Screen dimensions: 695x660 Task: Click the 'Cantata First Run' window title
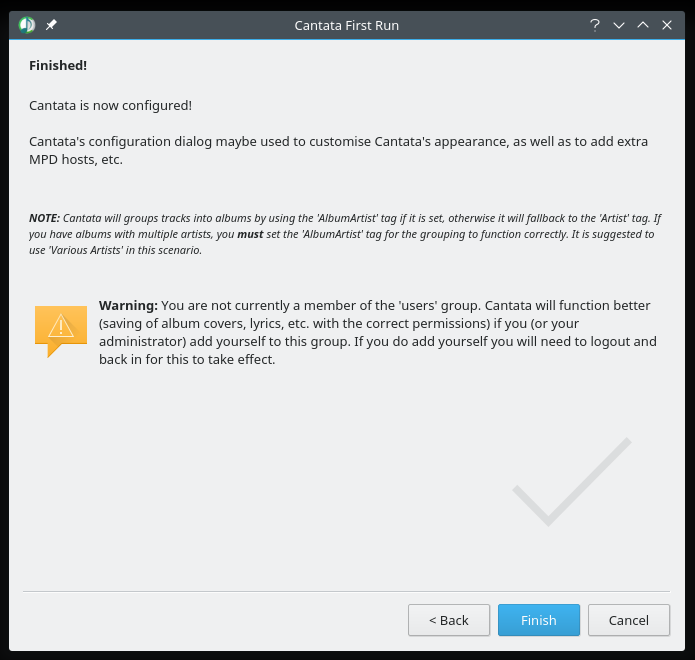347,25
